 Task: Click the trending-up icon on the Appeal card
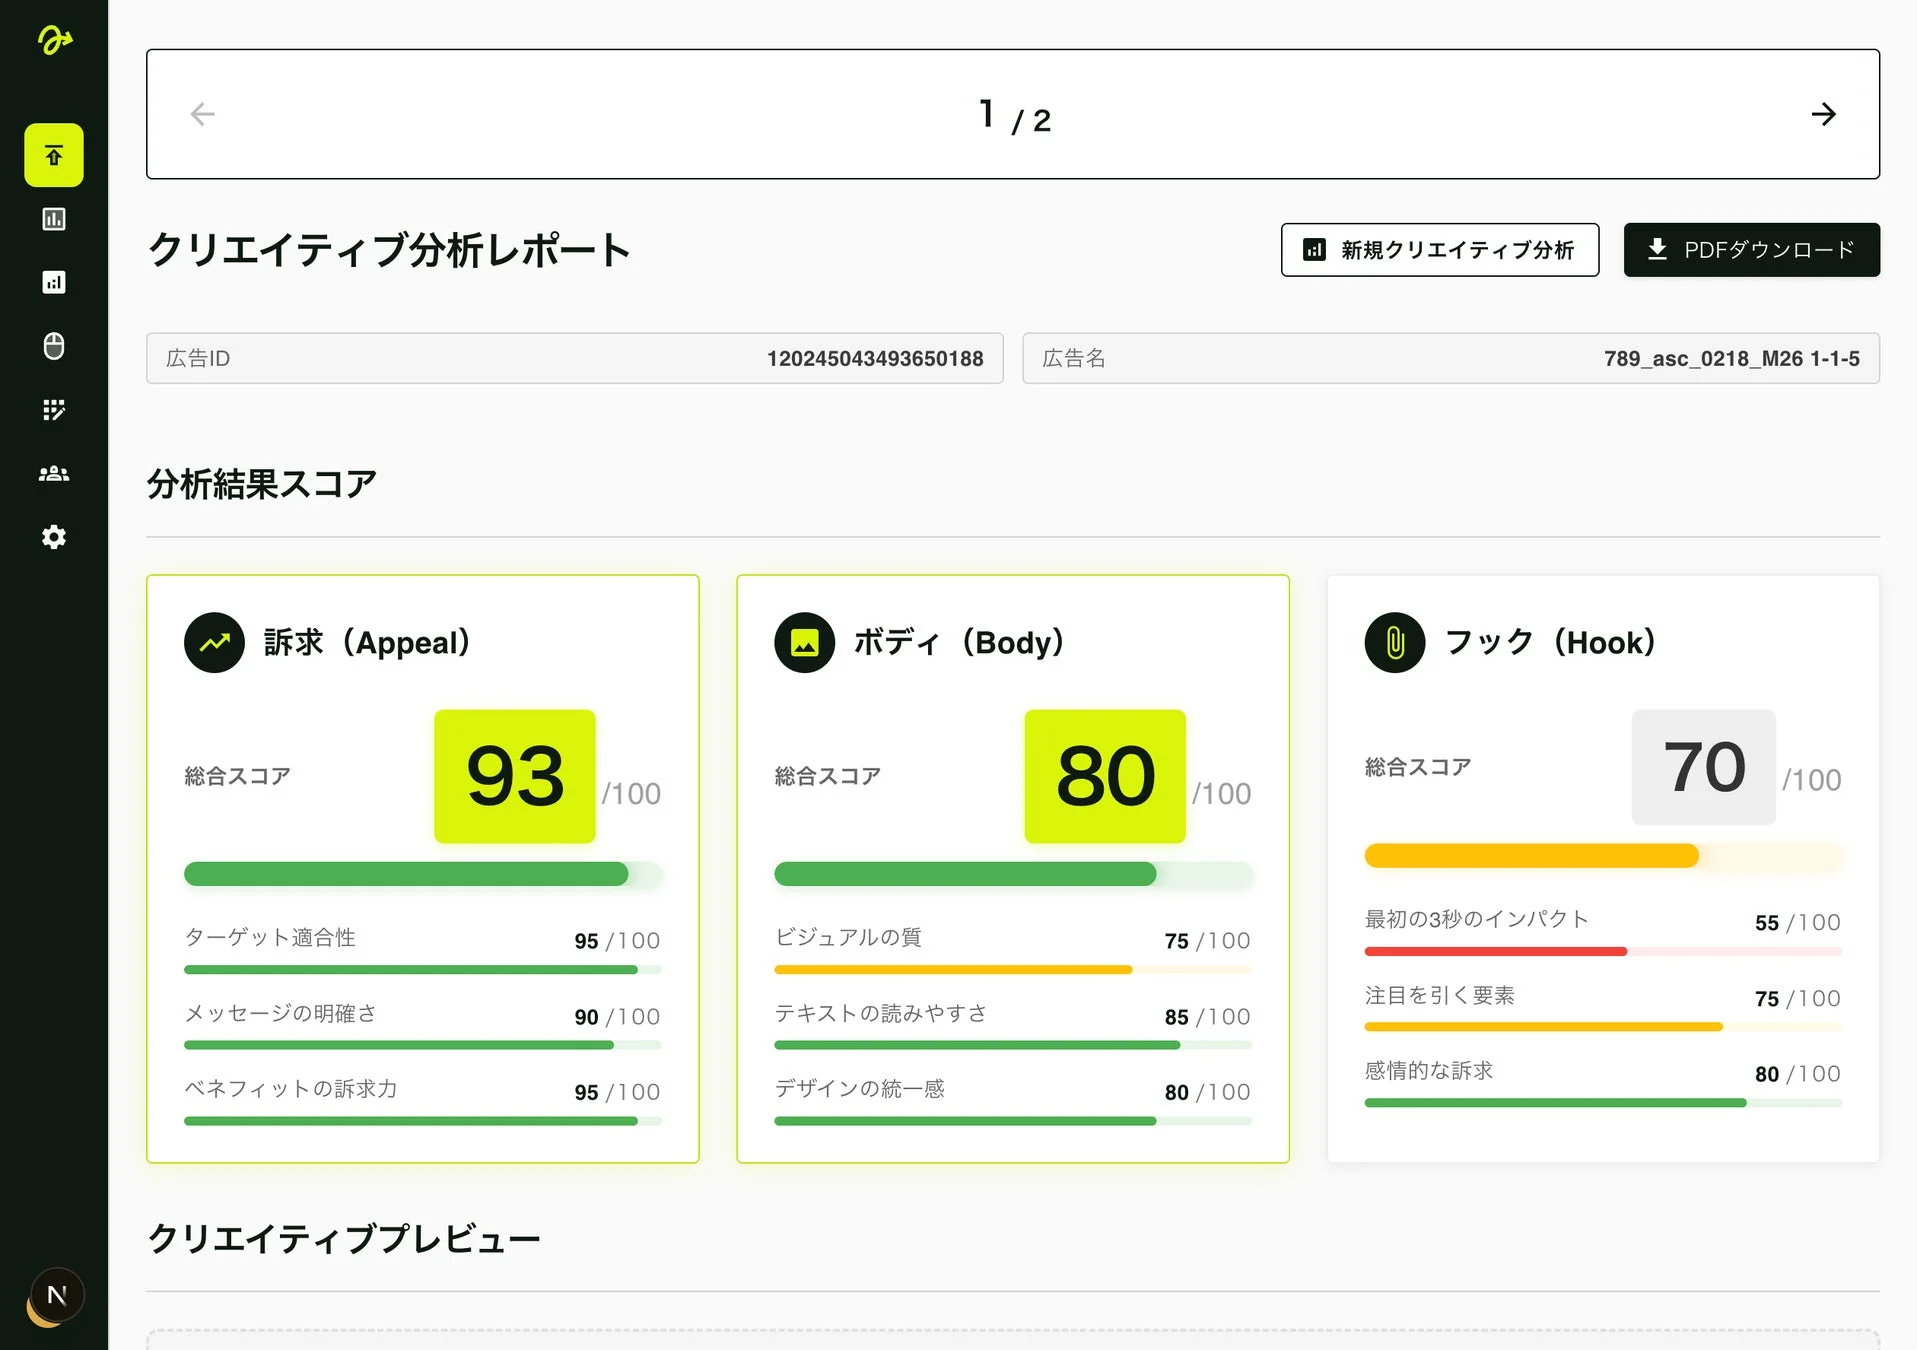[x=213, y=642]
